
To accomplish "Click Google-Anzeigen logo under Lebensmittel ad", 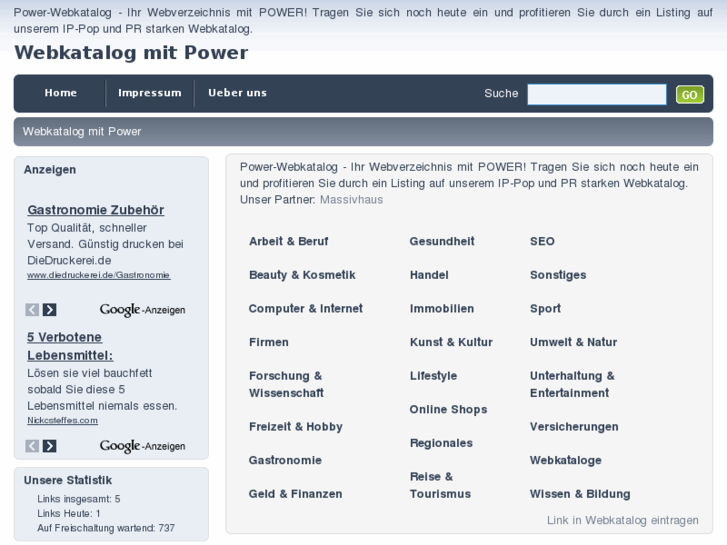I will pos(142,446).
